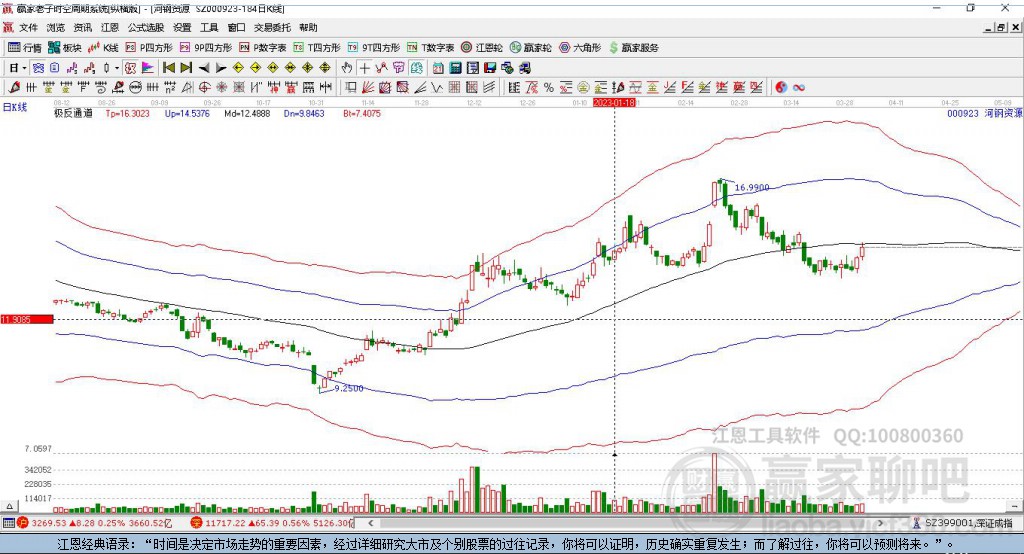Click the horizontal scrollbar left arrow
The width and height of the screenshot is (1024, 554).
tap(370, 523)
